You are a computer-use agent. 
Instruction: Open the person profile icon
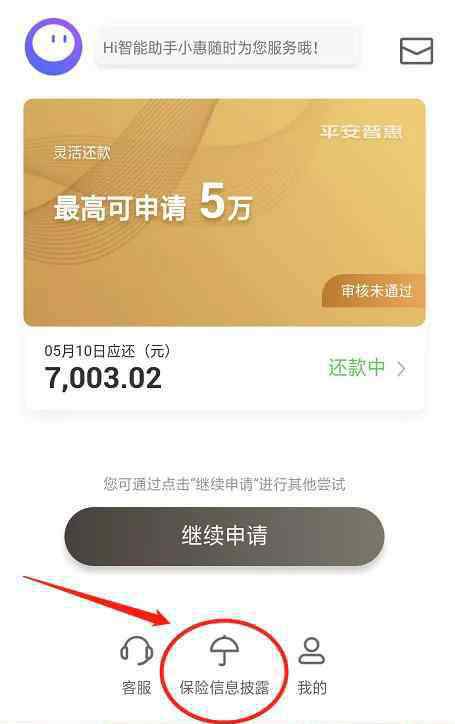[311, 651]
